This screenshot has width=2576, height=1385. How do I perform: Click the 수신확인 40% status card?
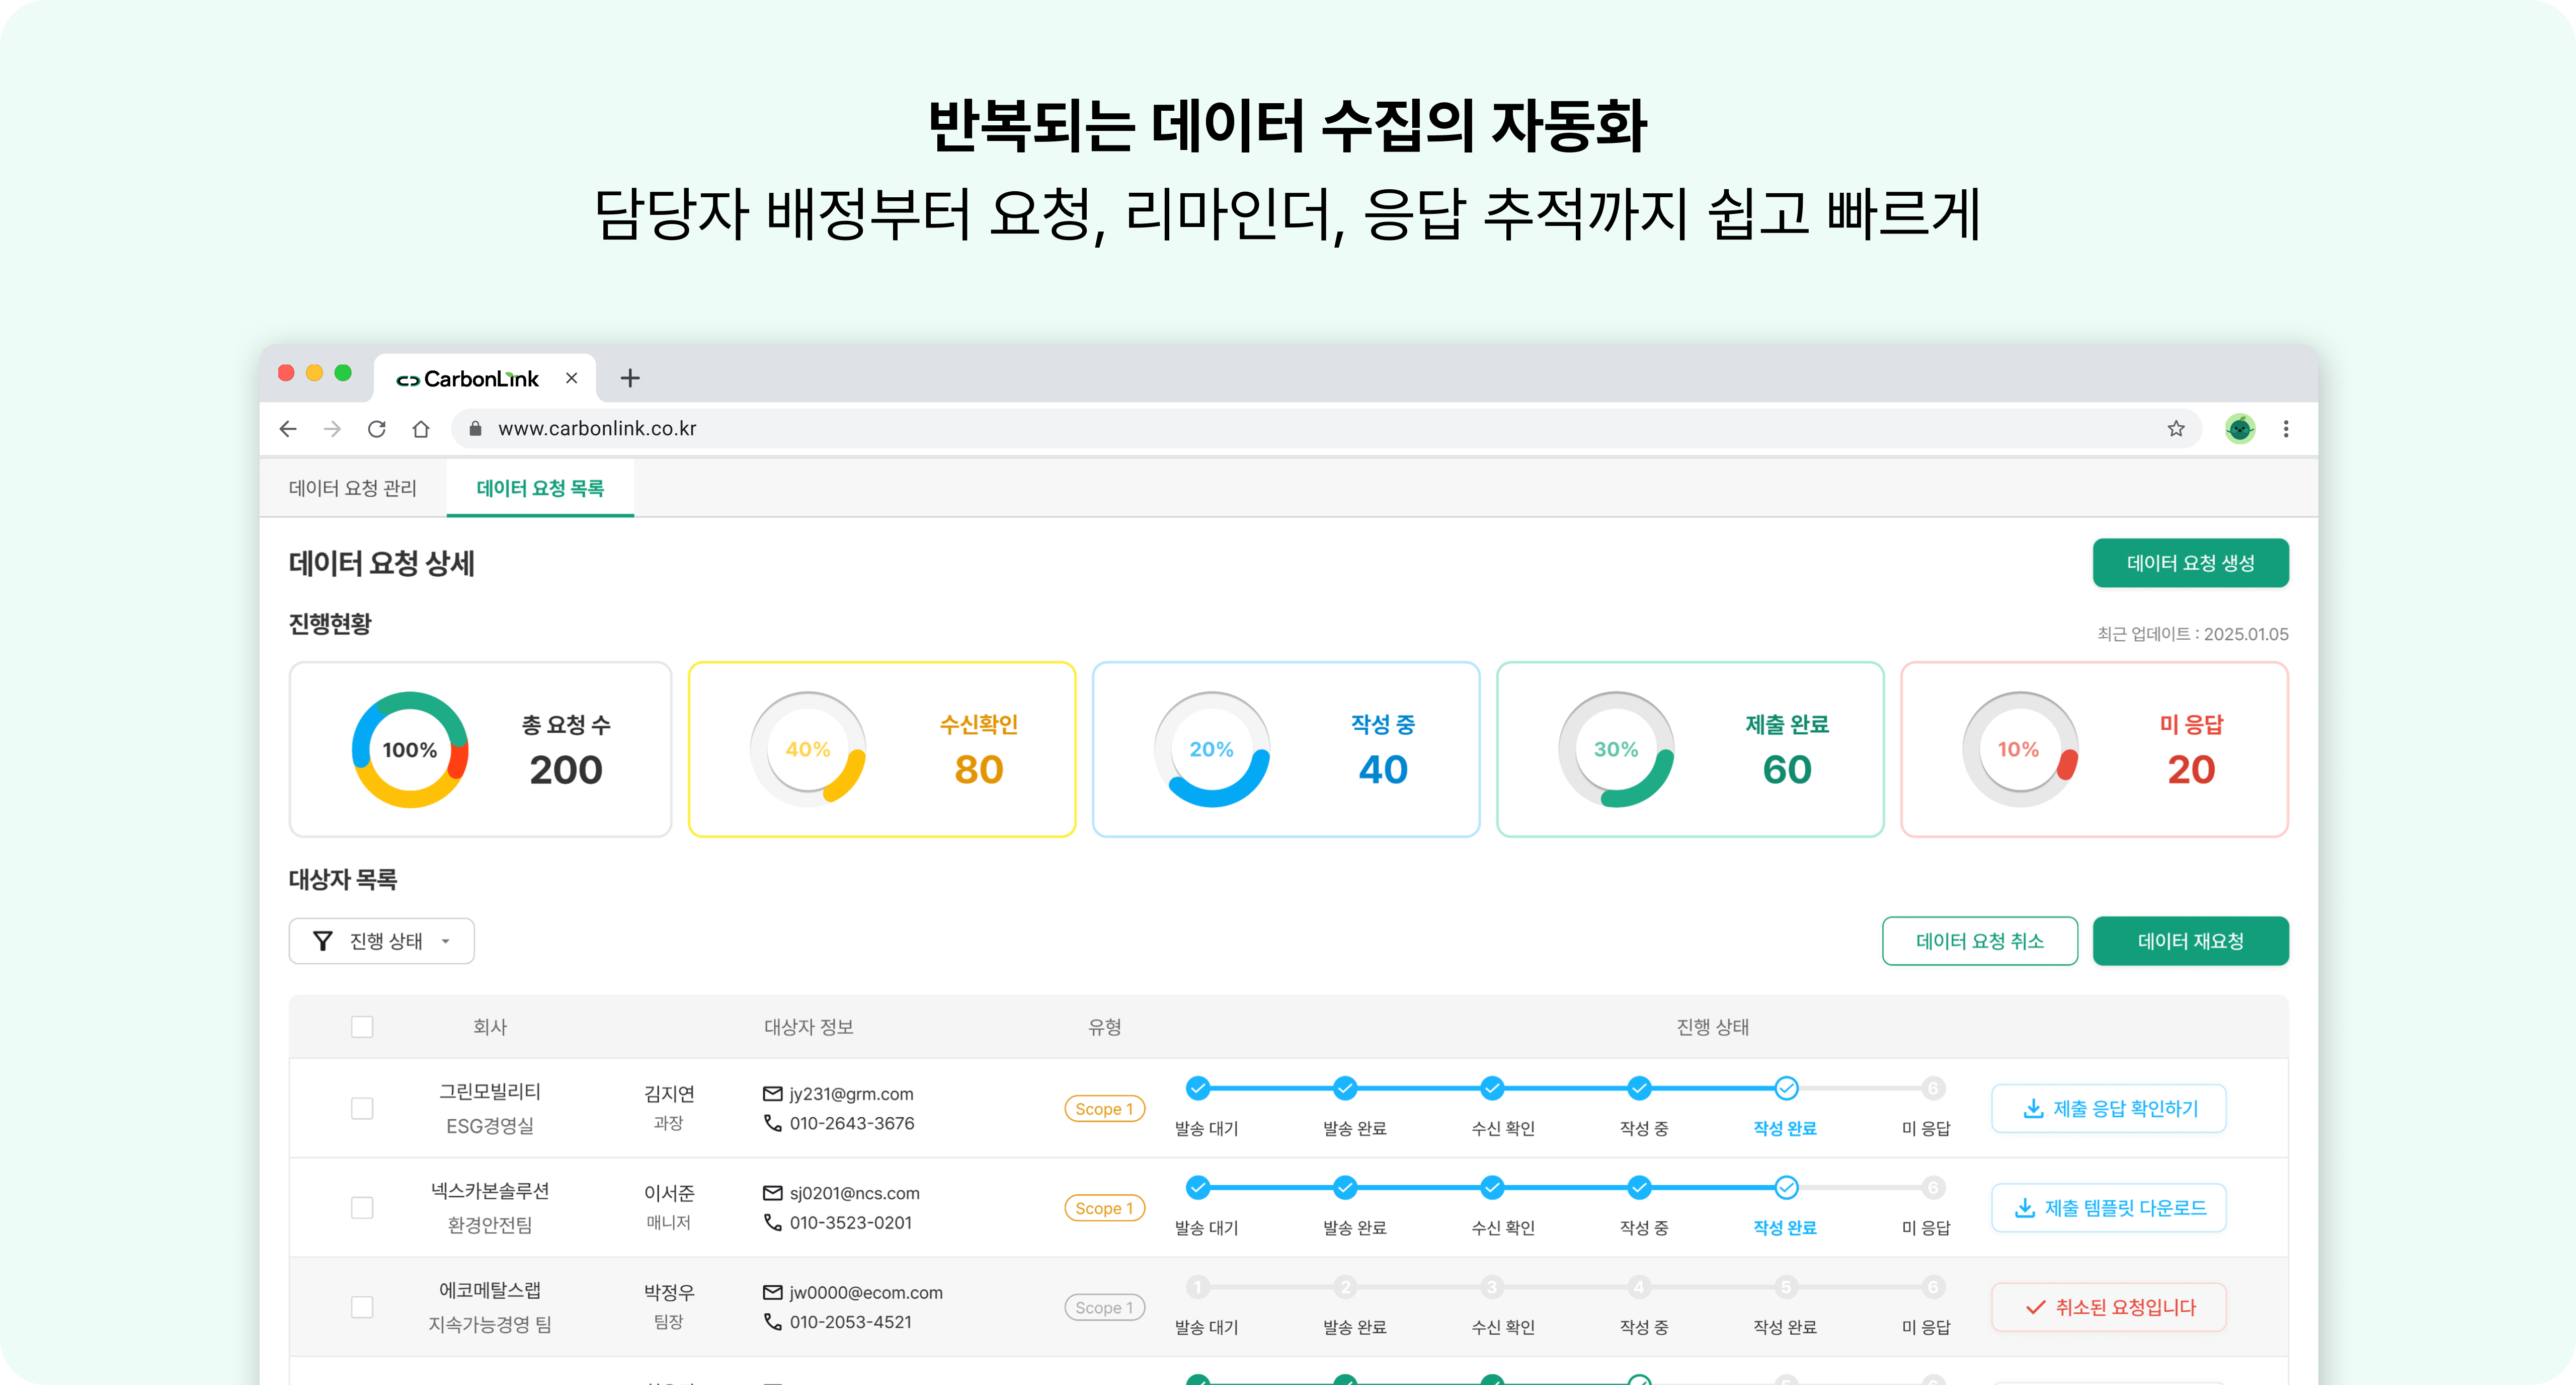881,749
